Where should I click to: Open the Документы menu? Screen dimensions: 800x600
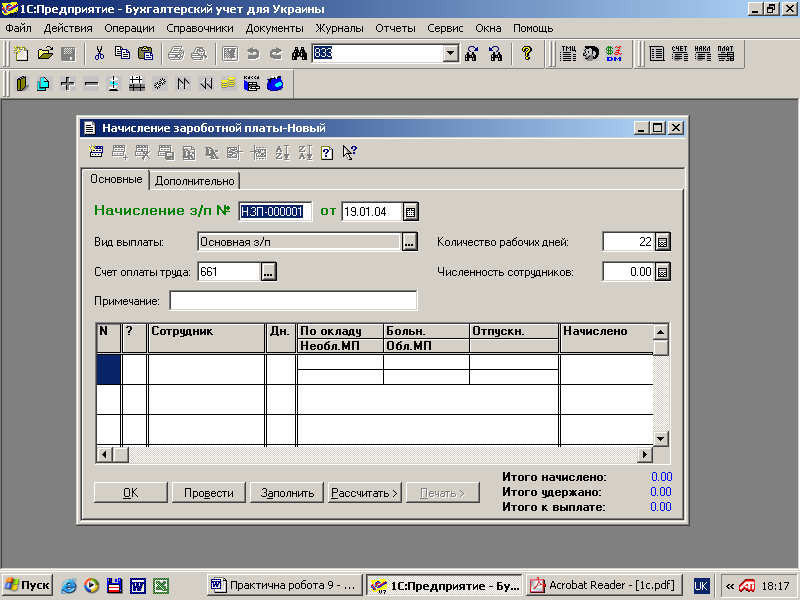[x=274, y=29]
